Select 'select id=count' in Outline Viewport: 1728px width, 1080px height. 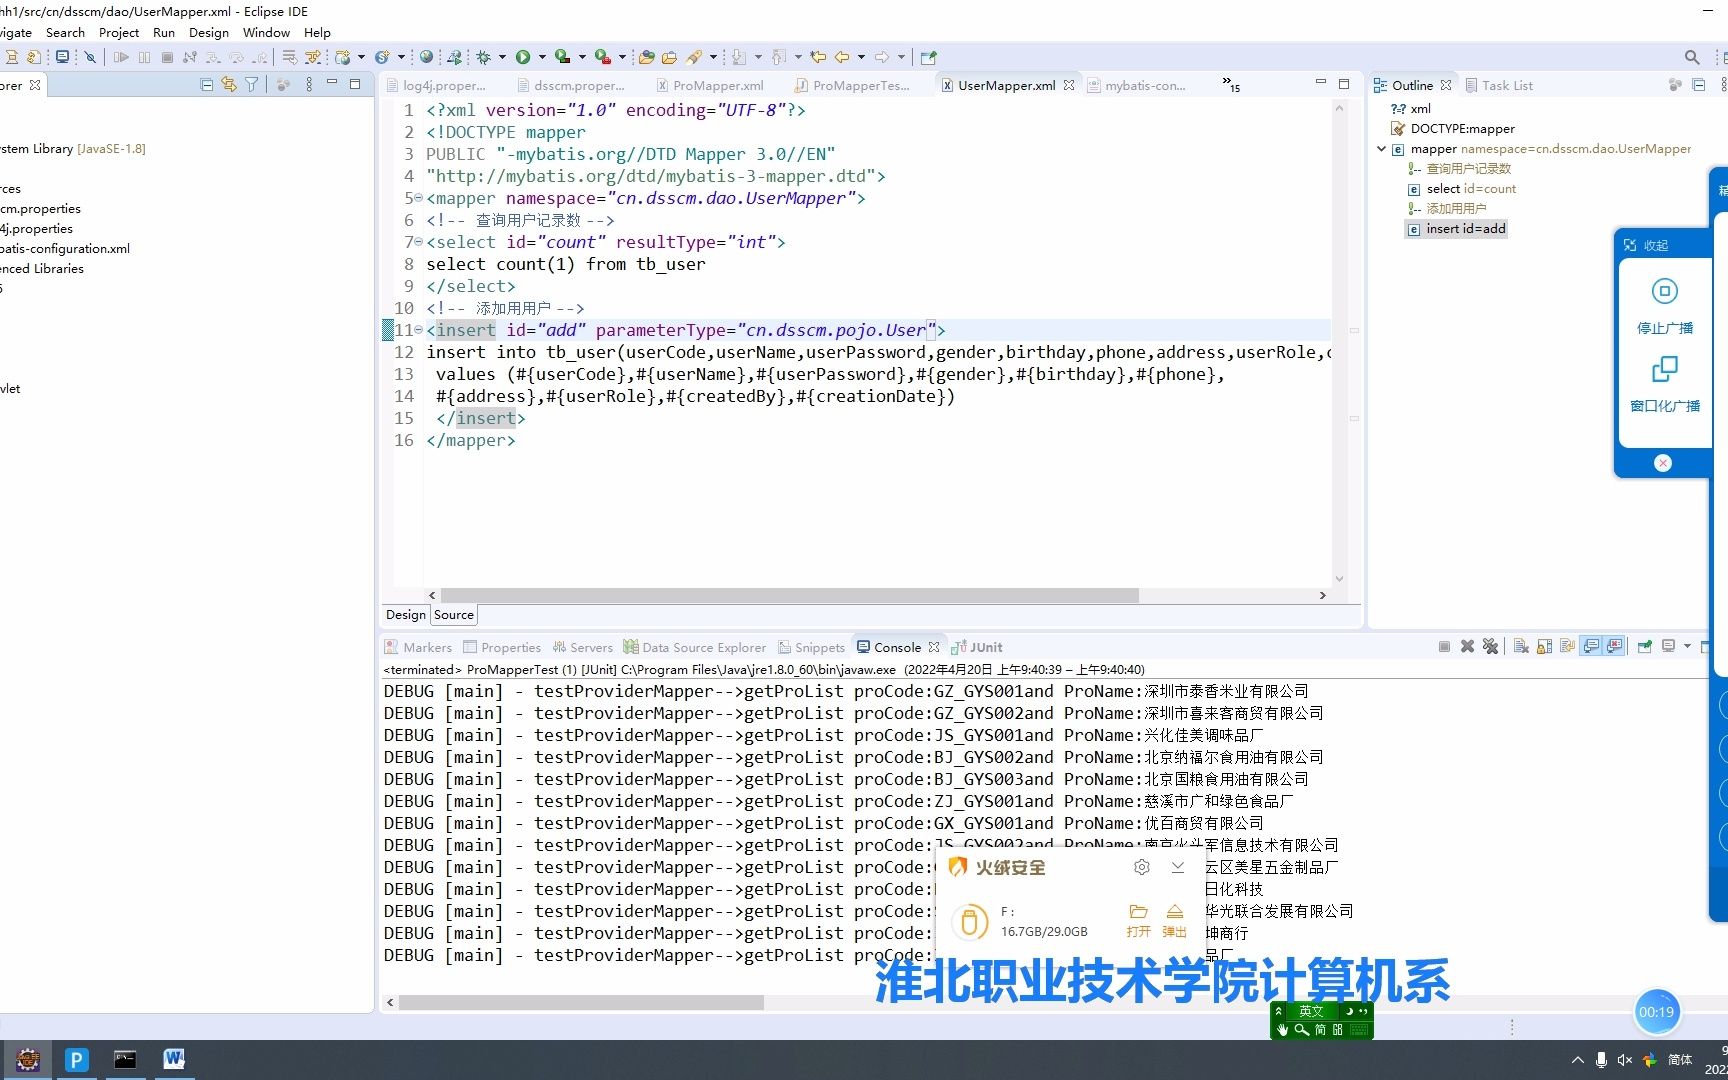(x=1462, y=188)
